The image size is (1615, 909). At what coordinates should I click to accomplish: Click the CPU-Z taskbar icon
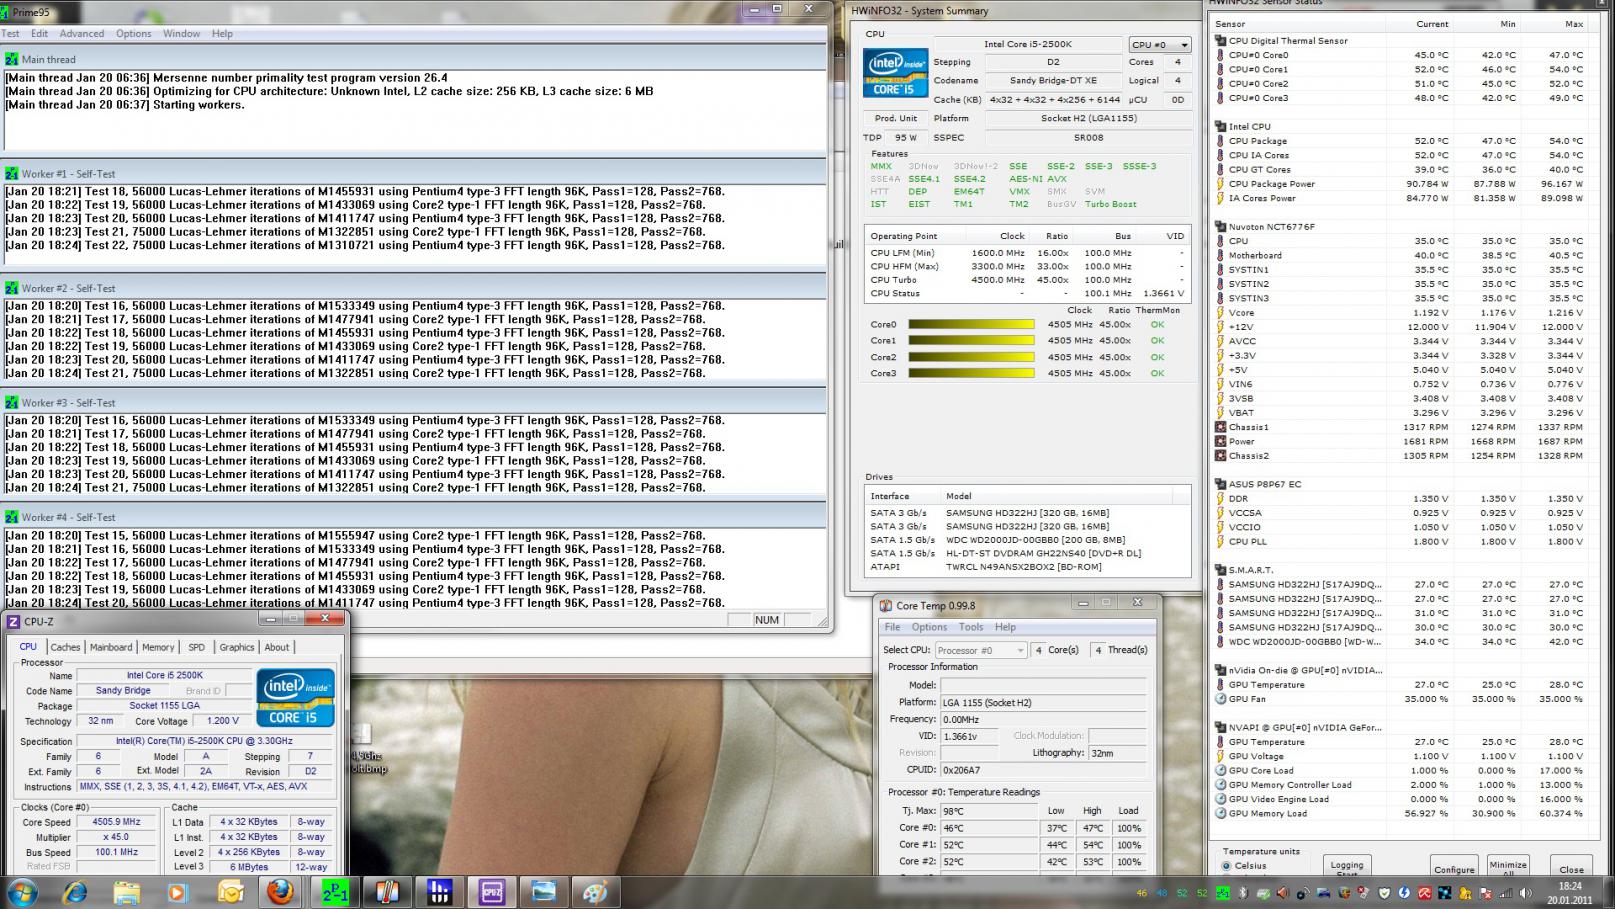point(491,892)
